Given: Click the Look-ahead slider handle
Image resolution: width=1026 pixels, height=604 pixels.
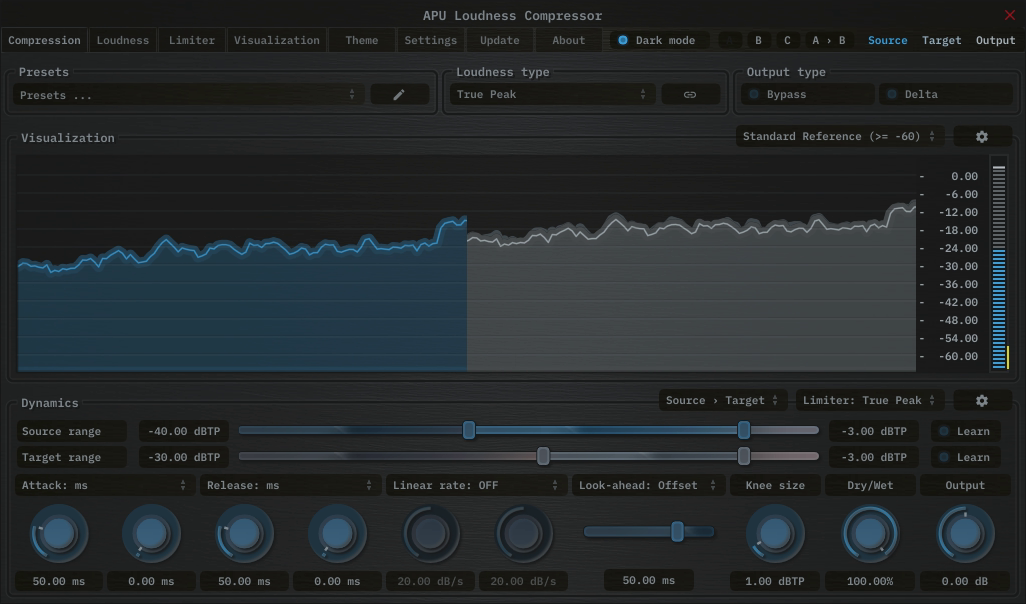Looking at the screenshot, I should click(677, 531).
